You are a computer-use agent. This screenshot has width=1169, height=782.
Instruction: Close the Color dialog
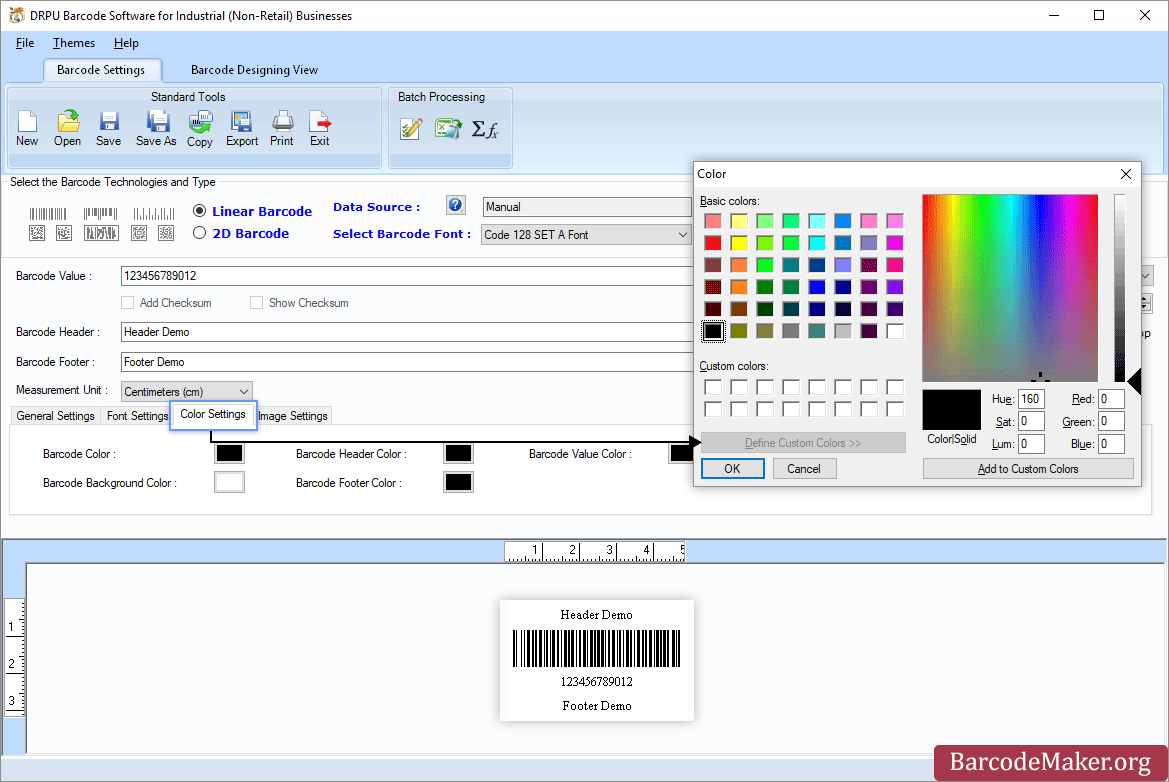click(x=1126, y=174)
